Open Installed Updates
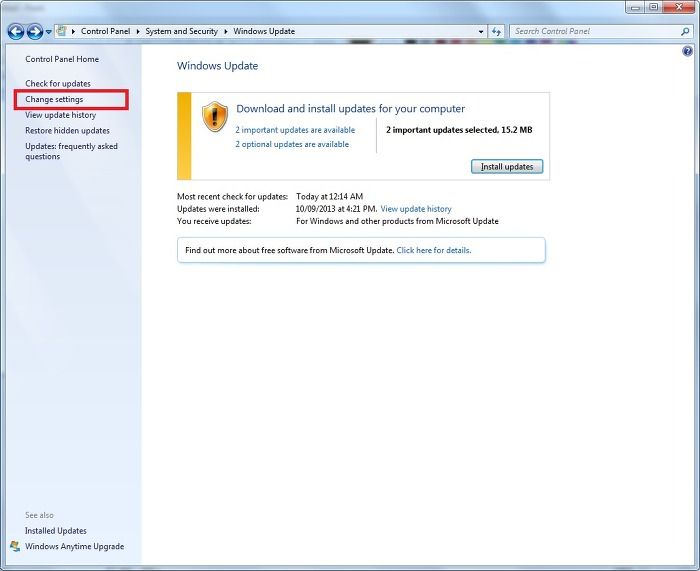 (x=56, y=531)
